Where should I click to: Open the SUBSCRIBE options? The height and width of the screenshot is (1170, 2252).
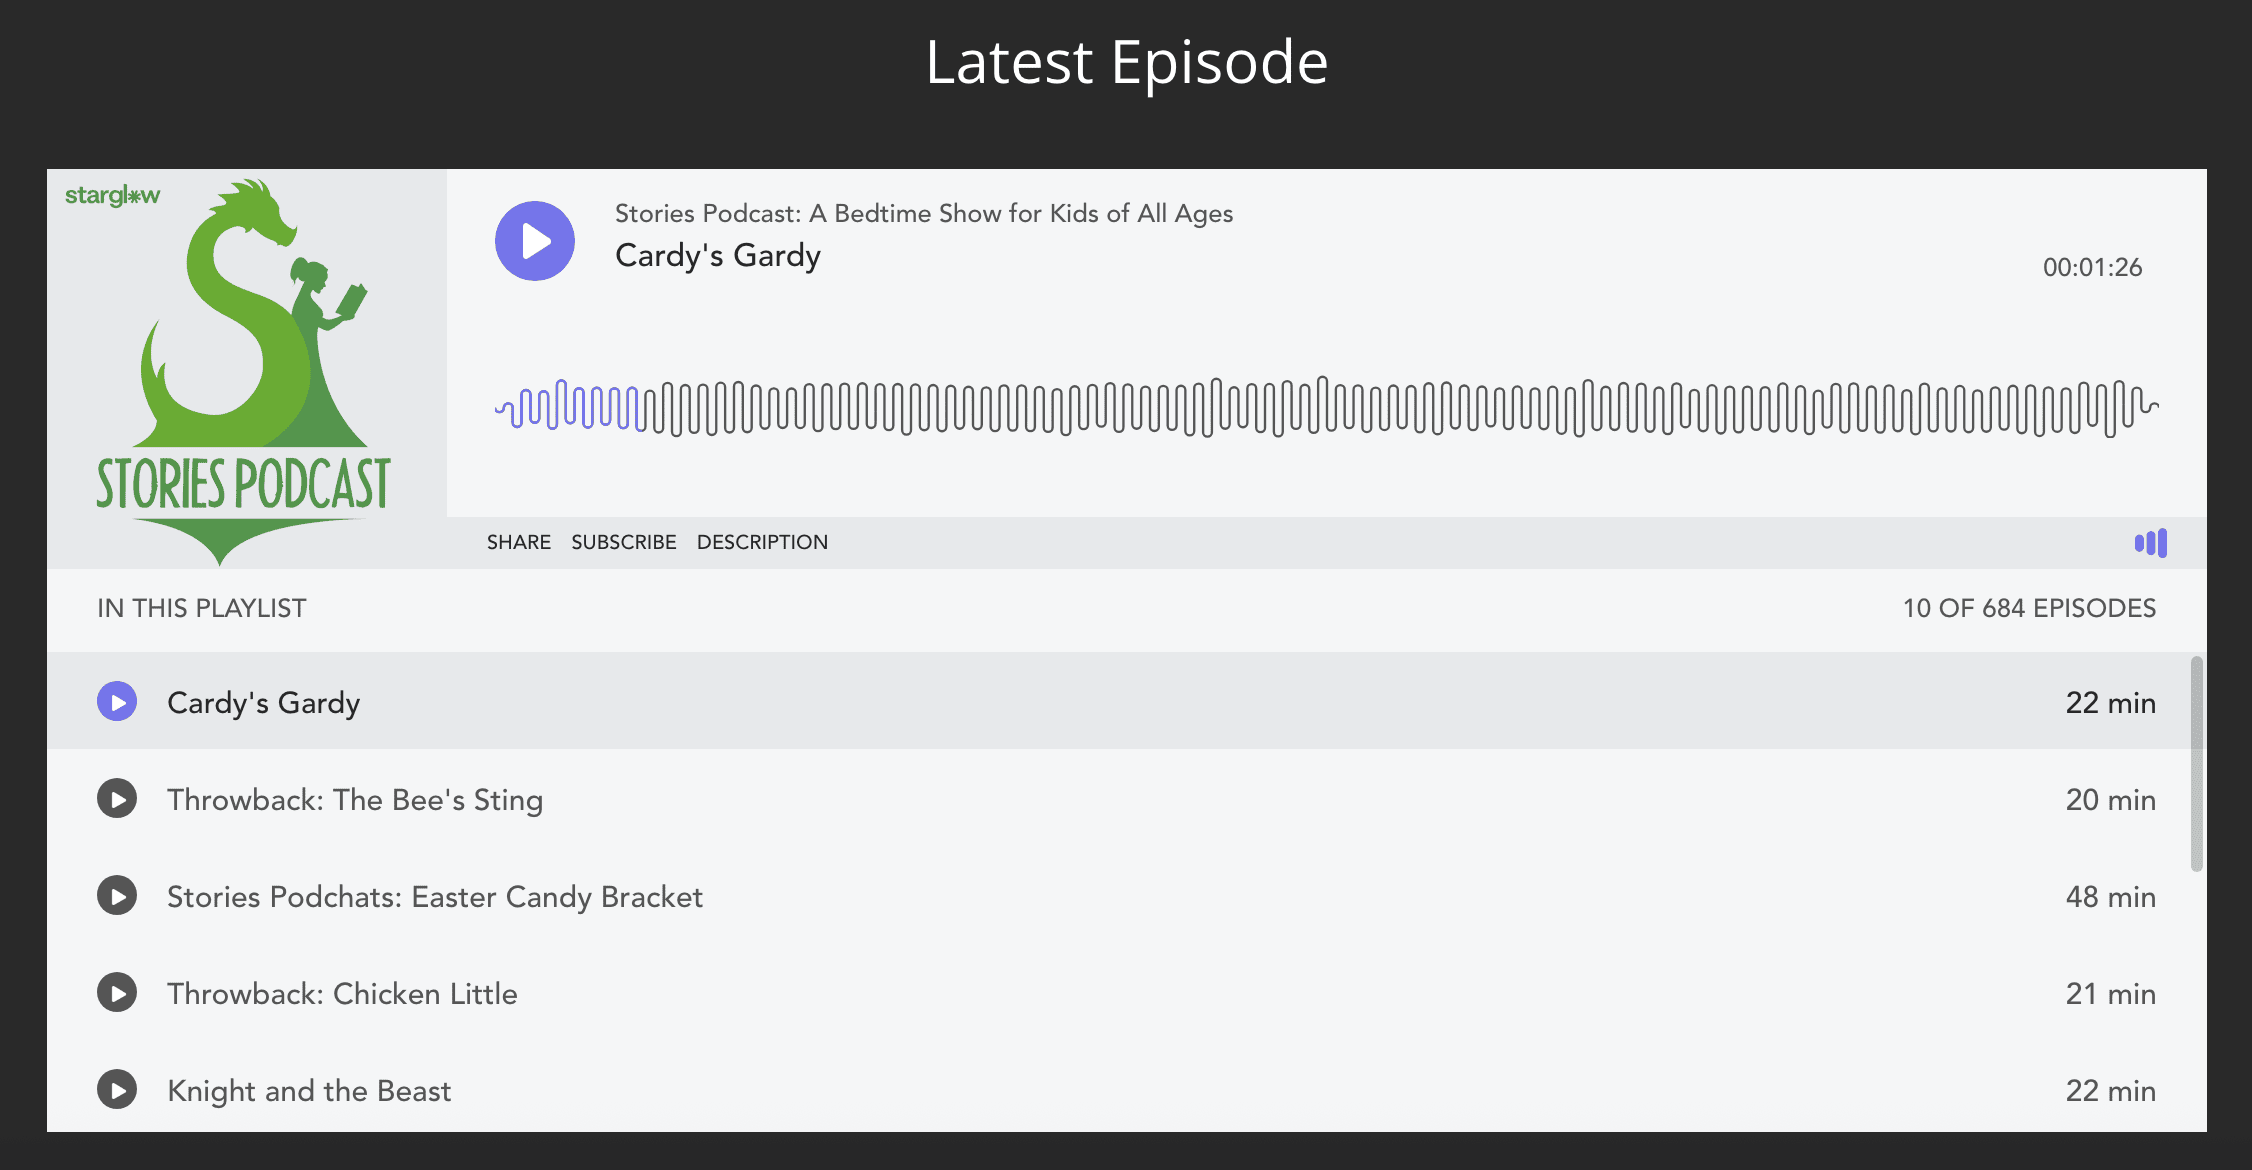pyautogui.click(x=624, y=542)
